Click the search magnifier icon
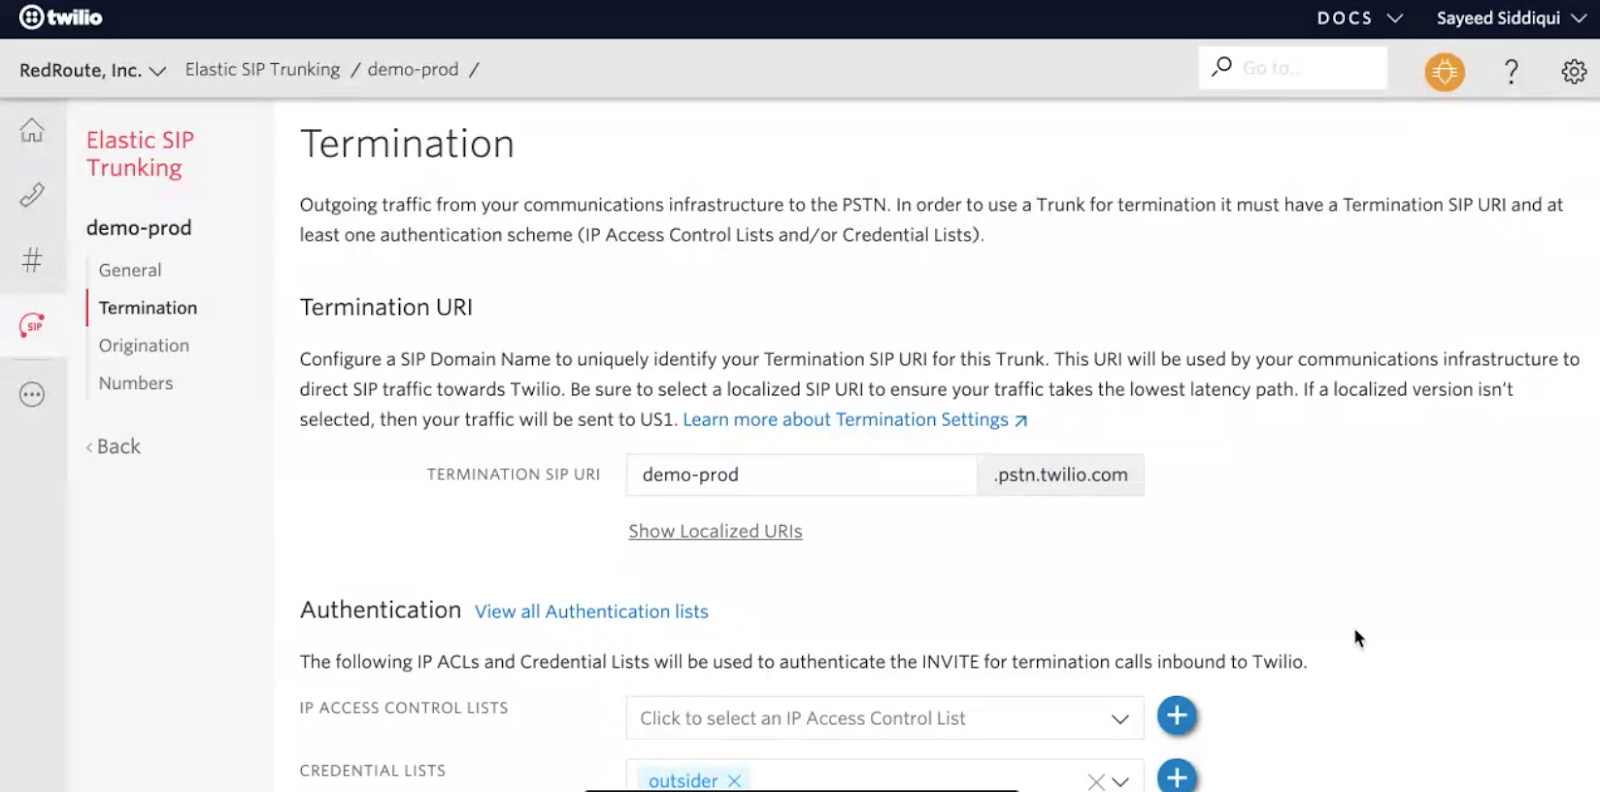 (1221, 67)
